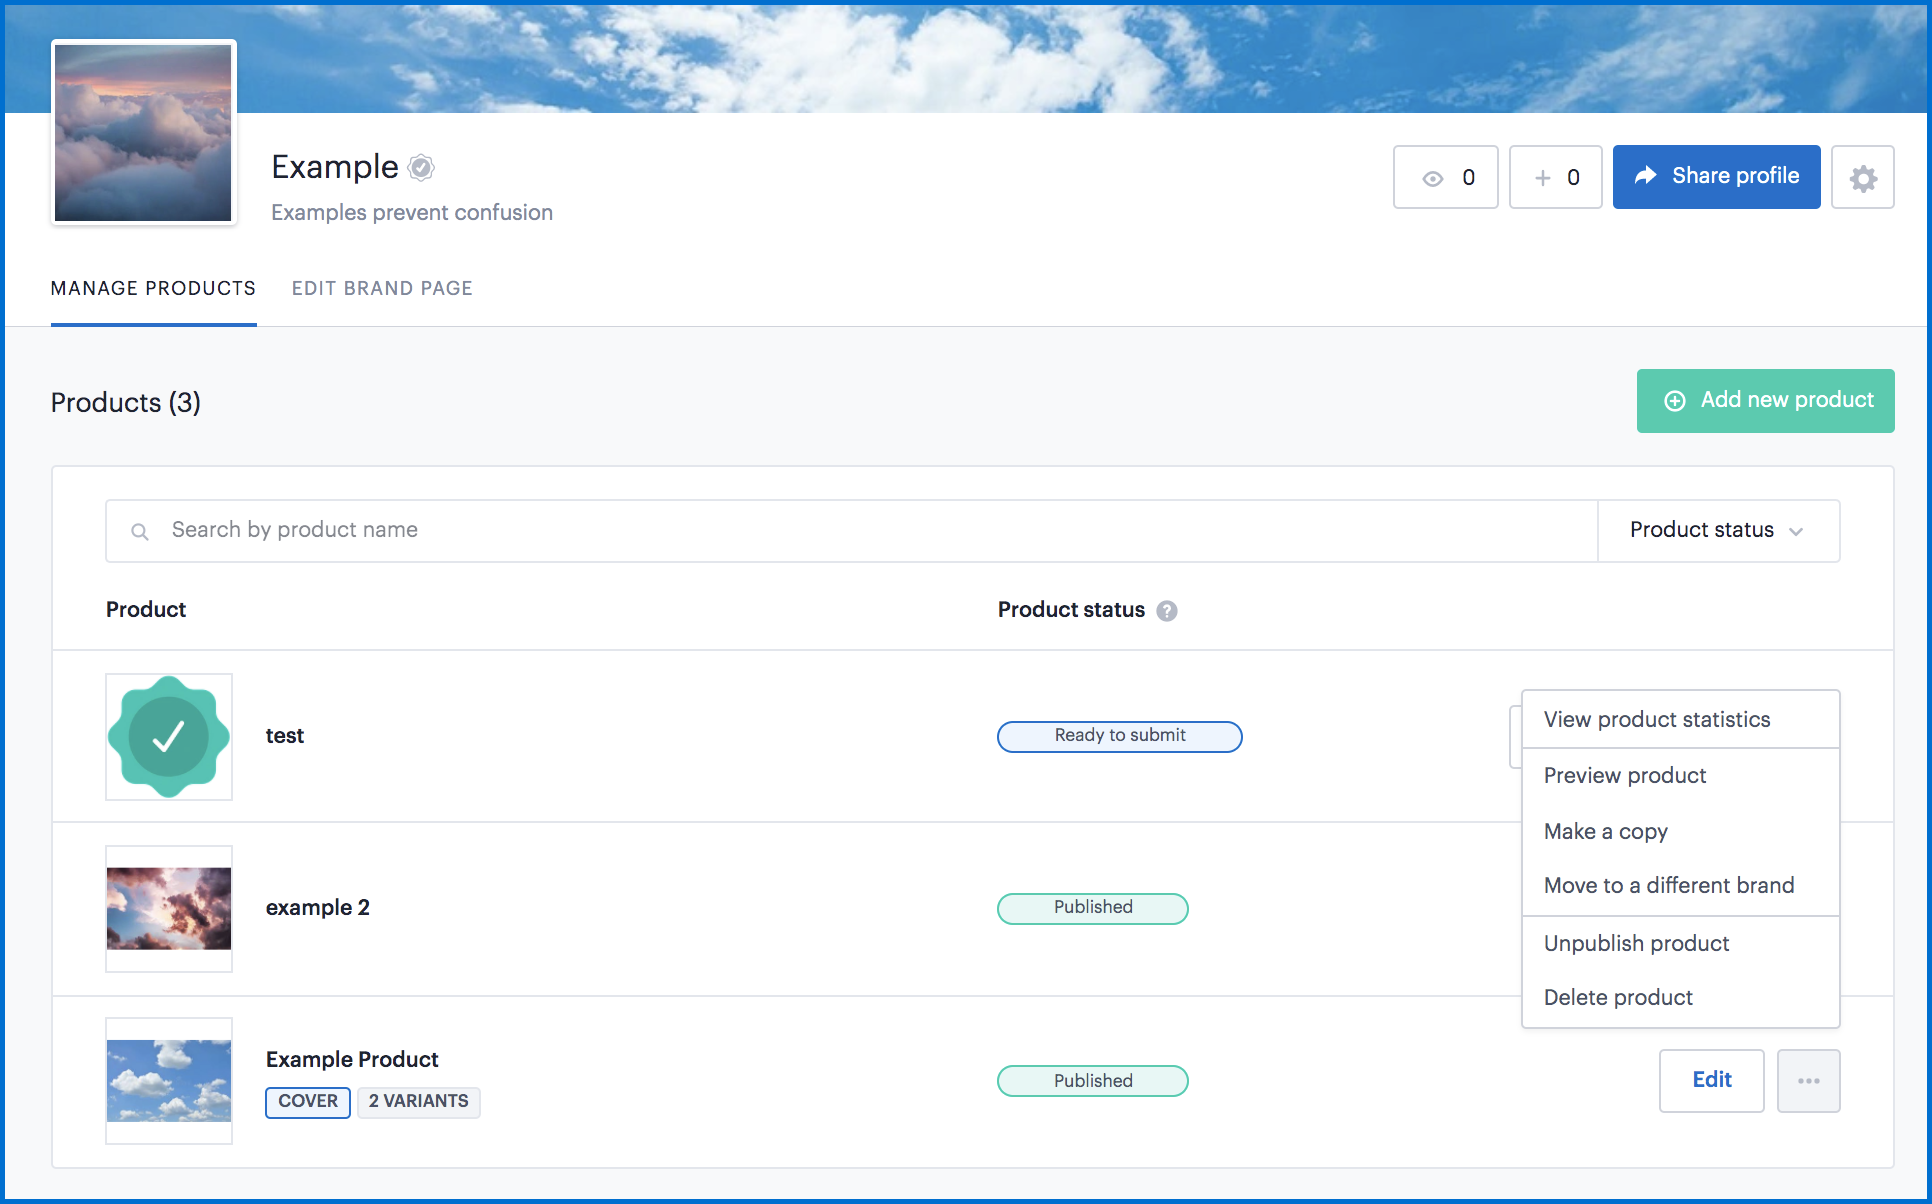This screenshot has height=1204, width=1932.
Task: Click the product name example 2
Action: coord(318,908)
